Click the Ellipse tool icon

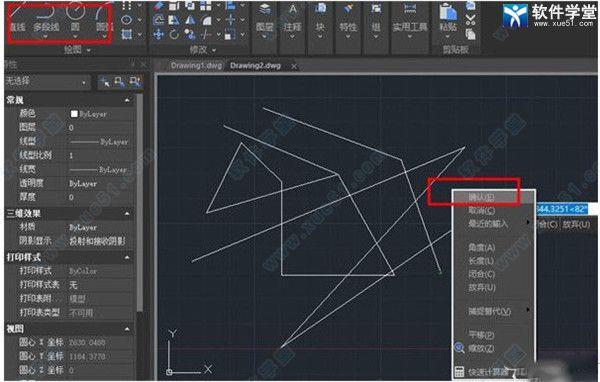point(127,20)
